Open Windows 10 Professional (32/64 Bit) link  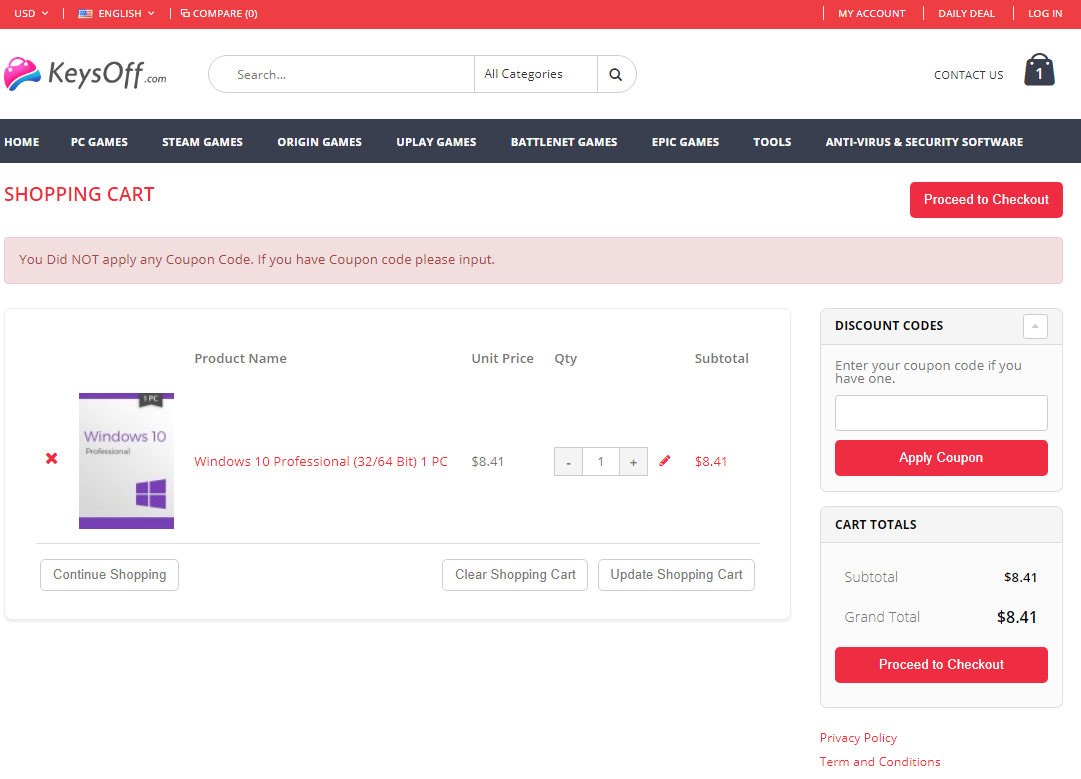click(x=321, y=462)
